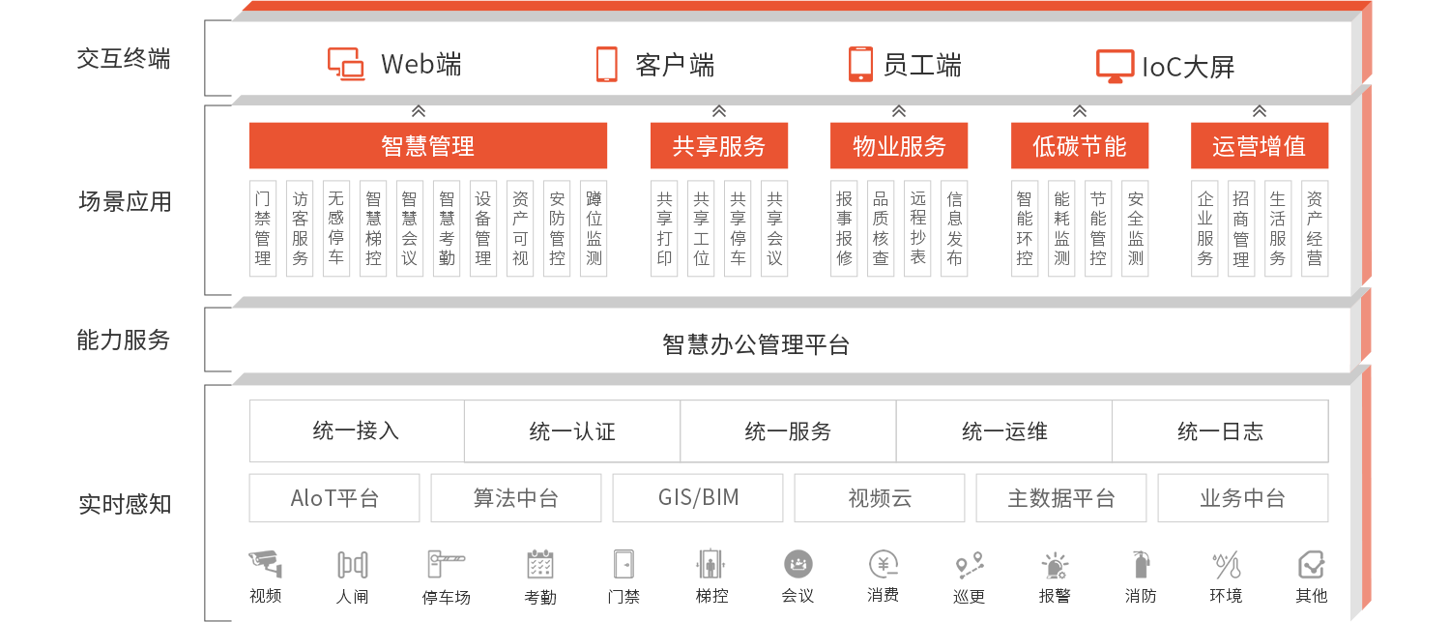Open the 运营增值 header

coord(1260,146)
